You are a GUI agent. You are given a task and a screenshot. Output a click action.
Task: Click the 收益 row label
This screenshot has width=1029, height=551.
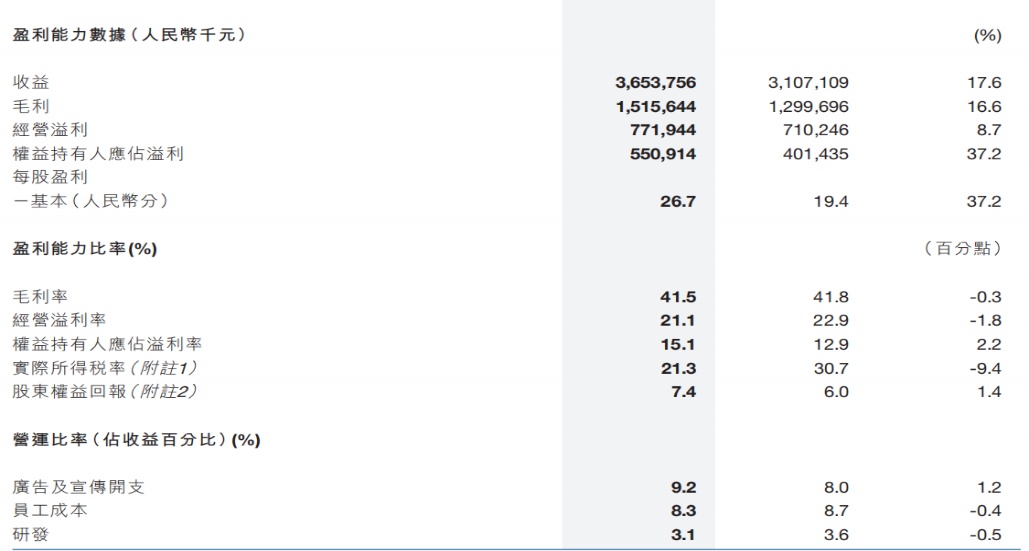click(x=31, y=83)
